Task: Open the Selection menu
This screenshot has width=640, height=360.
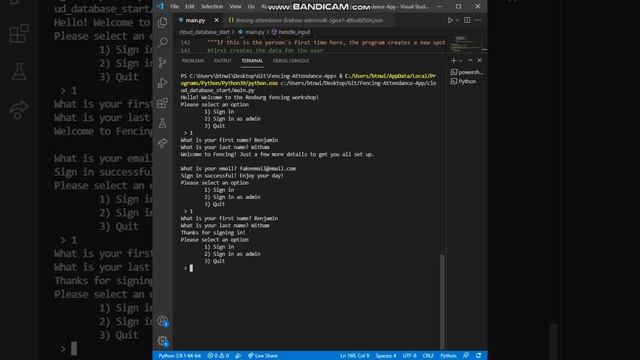Action: point(212,7)
